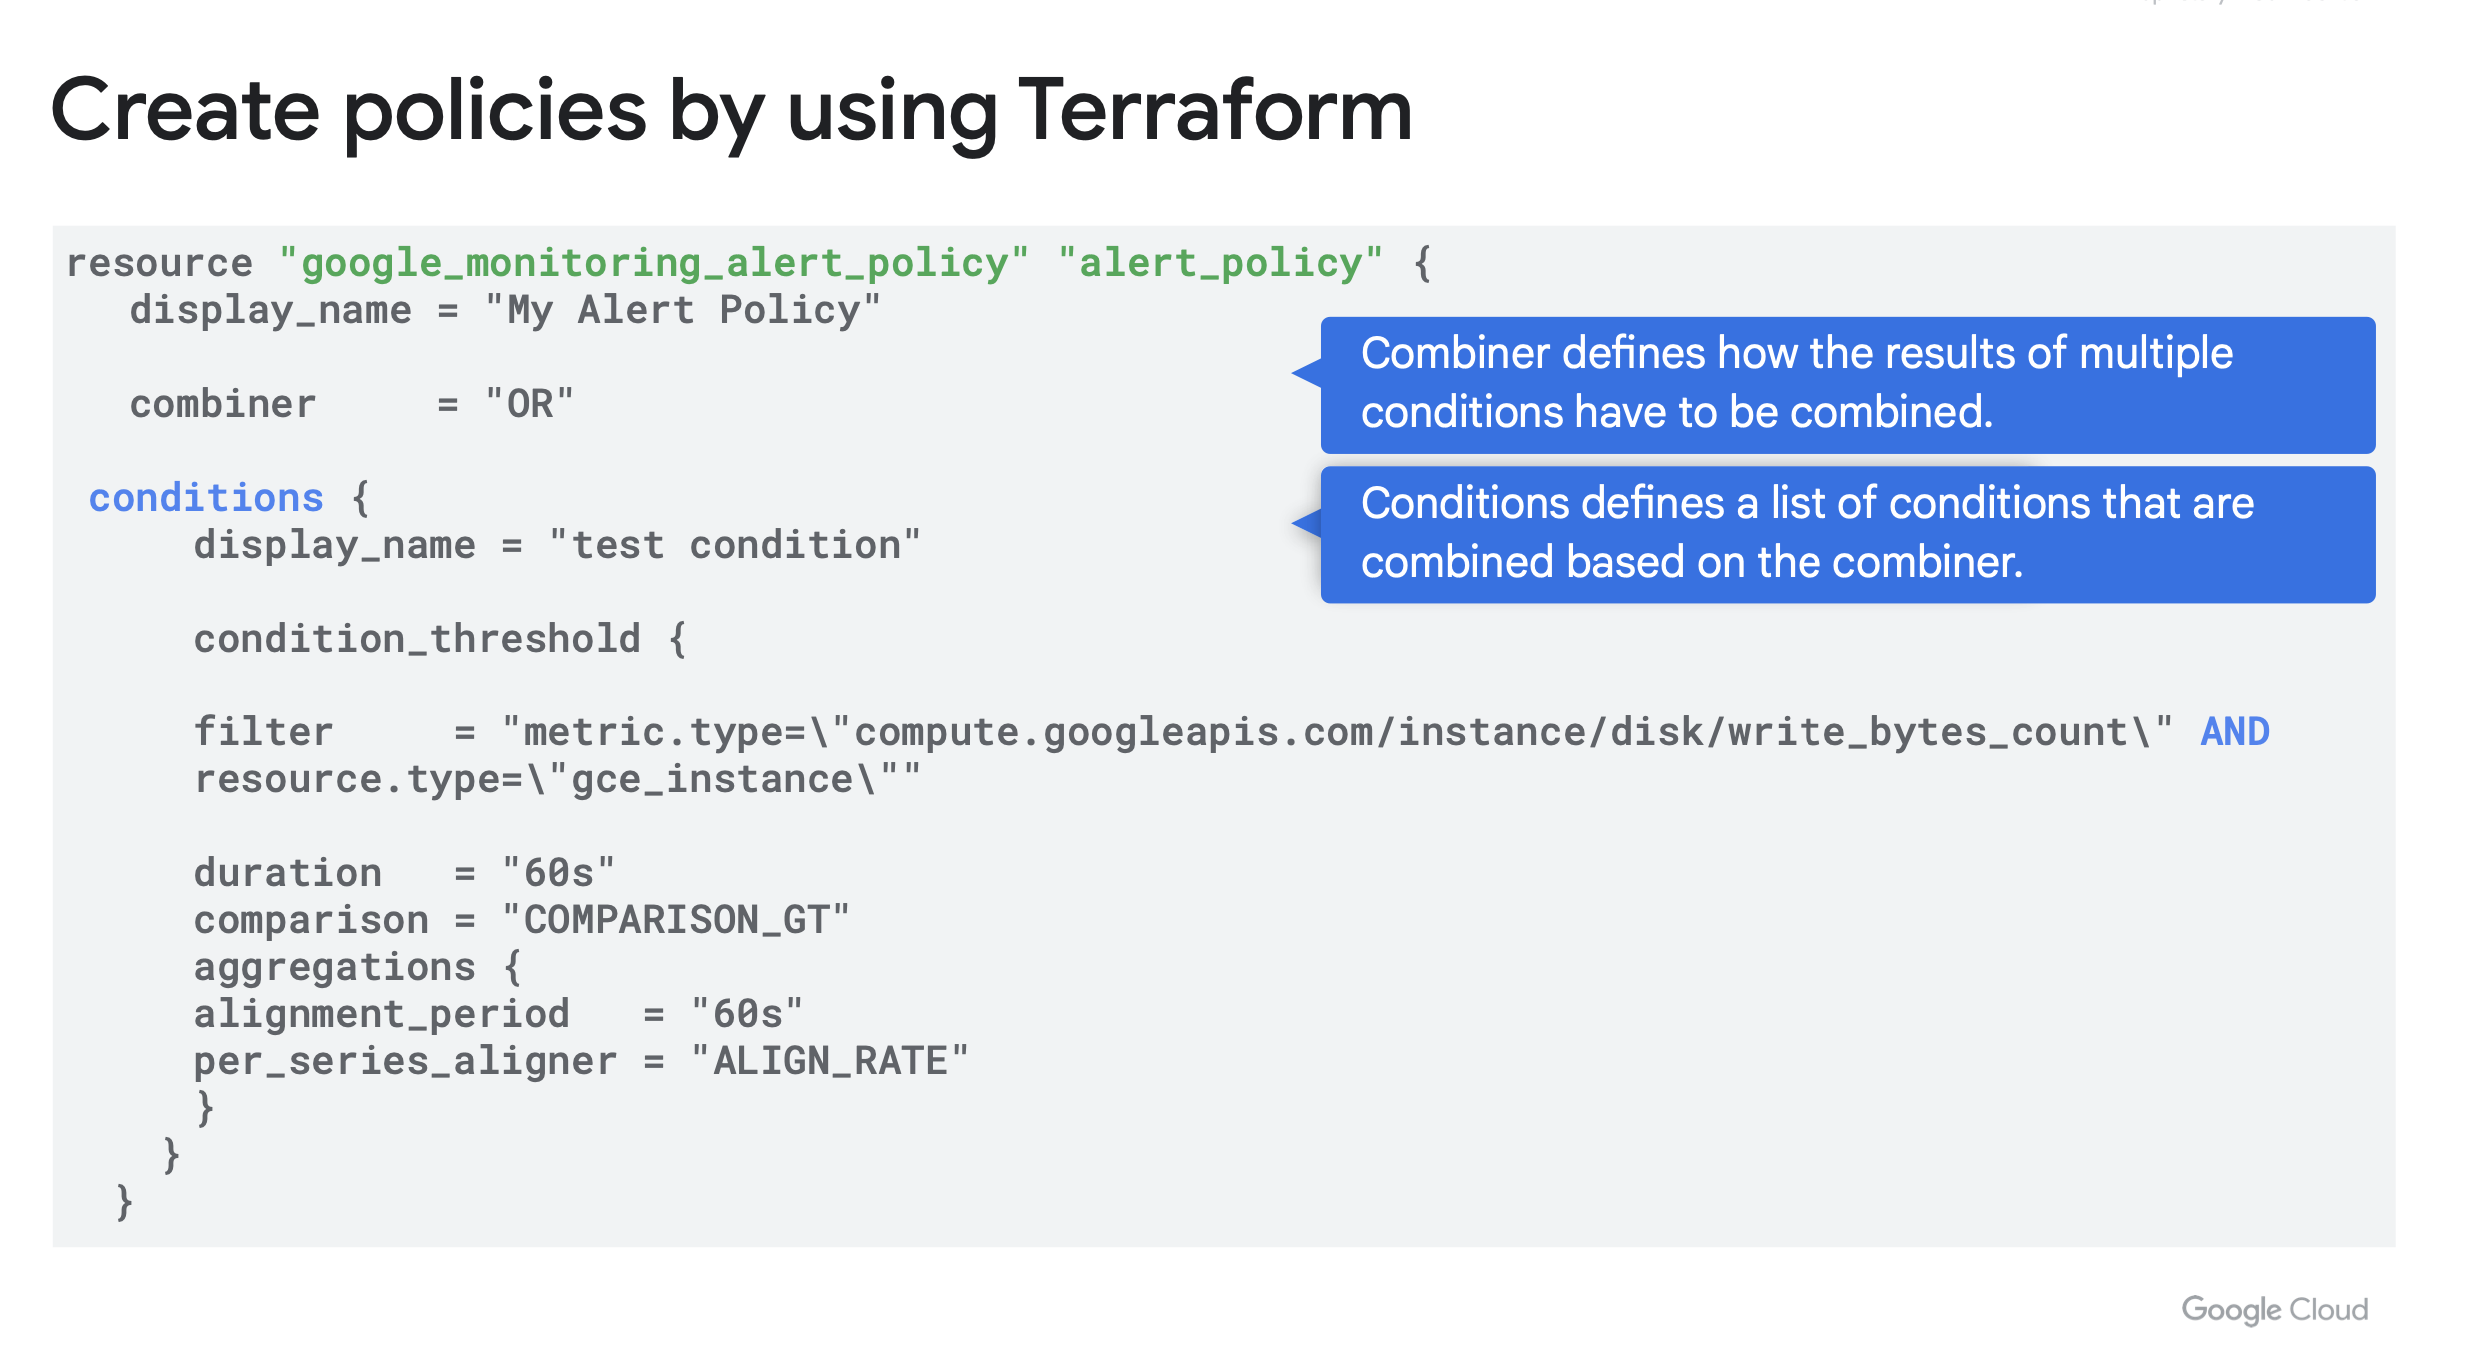Click the green "alert_policy" resource name
This screenshot has width=2468, height=1356.
tap(1220, 263)
